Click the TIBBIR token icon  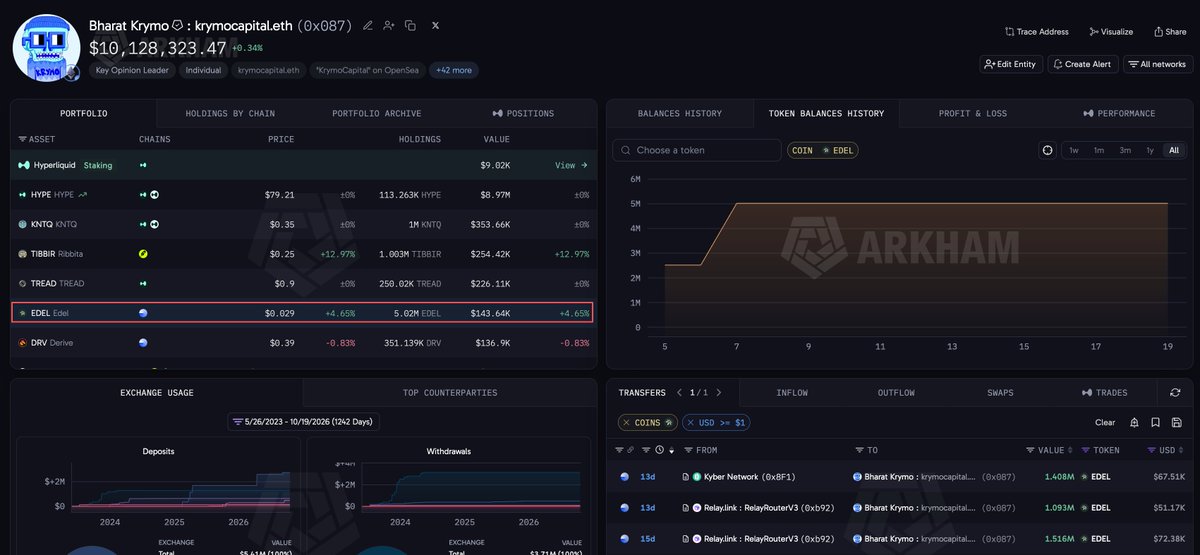pos(24,254)
